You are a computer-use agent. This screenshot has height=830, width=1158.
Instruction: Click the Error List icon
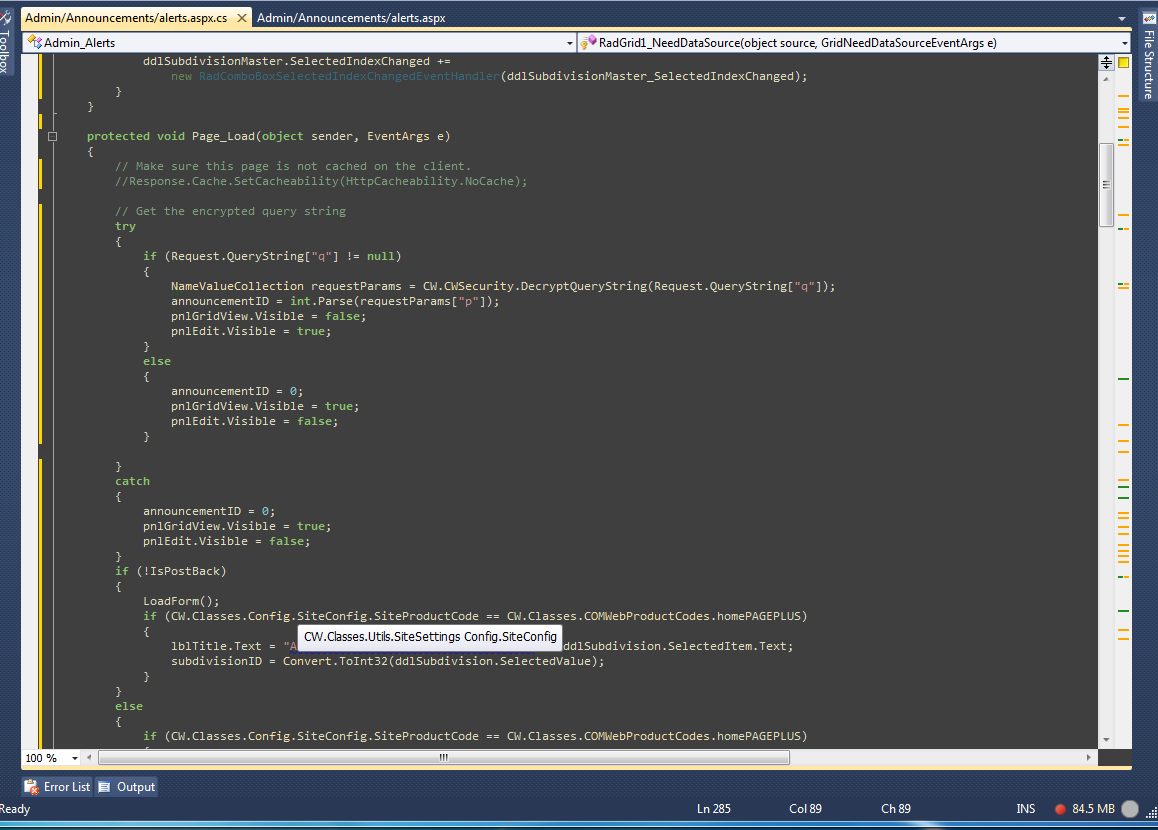(x=31, y=787)
